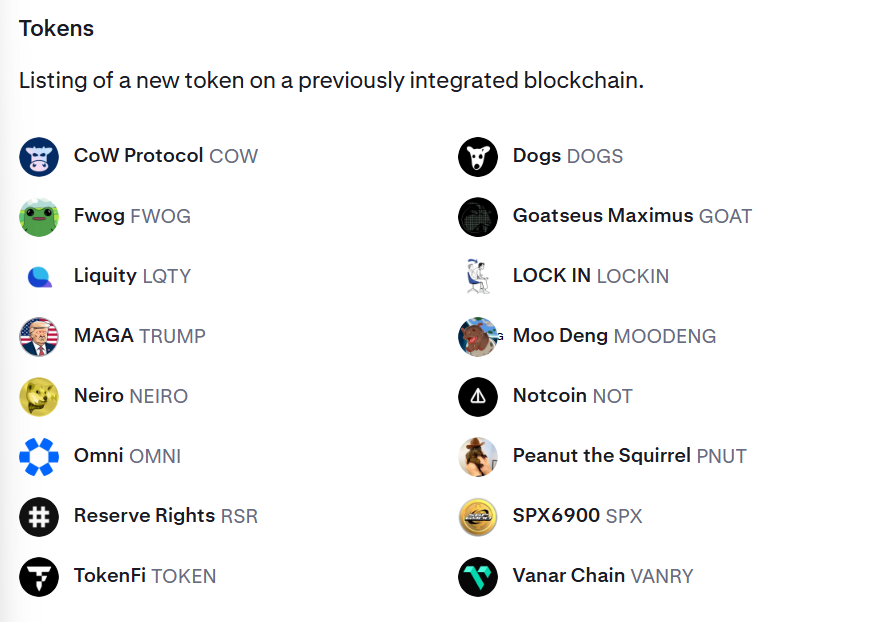
Task: Click the Notcoin triangle icon
Action: (478, 397)
